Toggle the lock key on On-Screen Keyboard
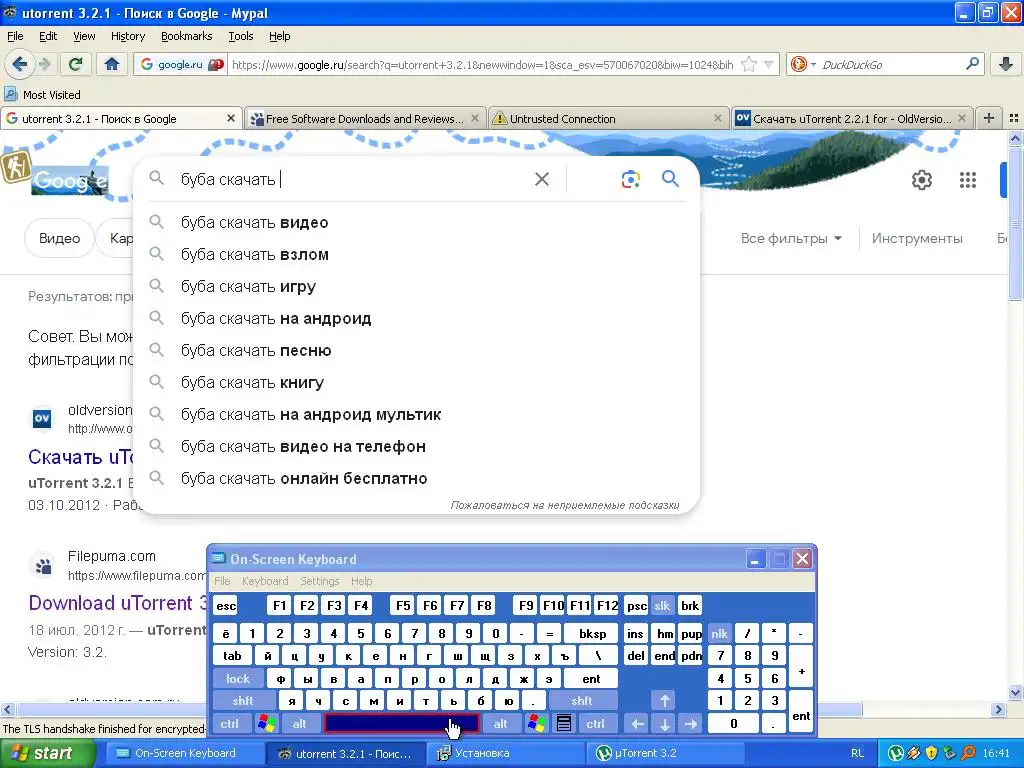 (x=238, y=679)
